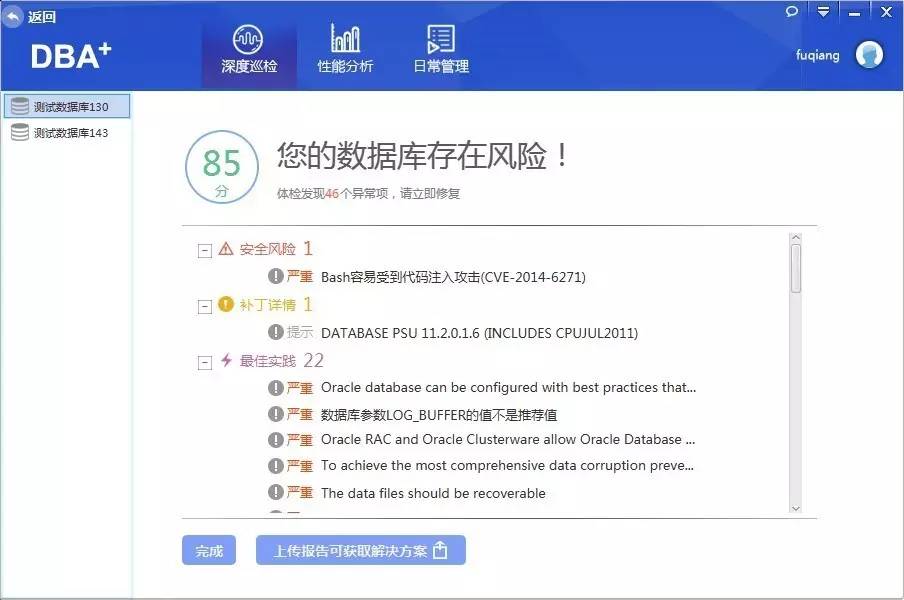Click the 完成 button
Viewport: 904px width, 600px height.
(x=208, y=549)
